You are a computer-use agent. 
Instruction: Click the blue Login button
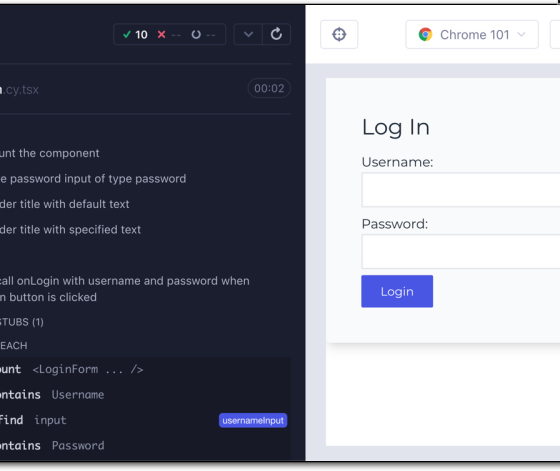pyautogui.click(x=397, y=291)
